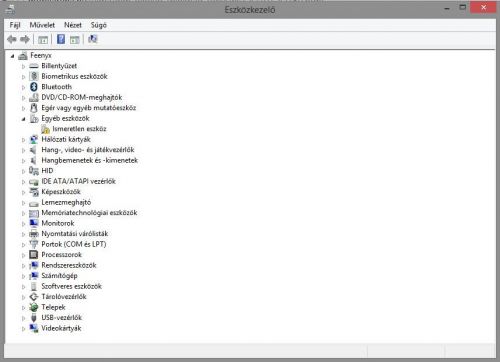Click the Hangbemenetek és -kimenetek speaker icon
The image size is (500, 362).
point(34,160)
